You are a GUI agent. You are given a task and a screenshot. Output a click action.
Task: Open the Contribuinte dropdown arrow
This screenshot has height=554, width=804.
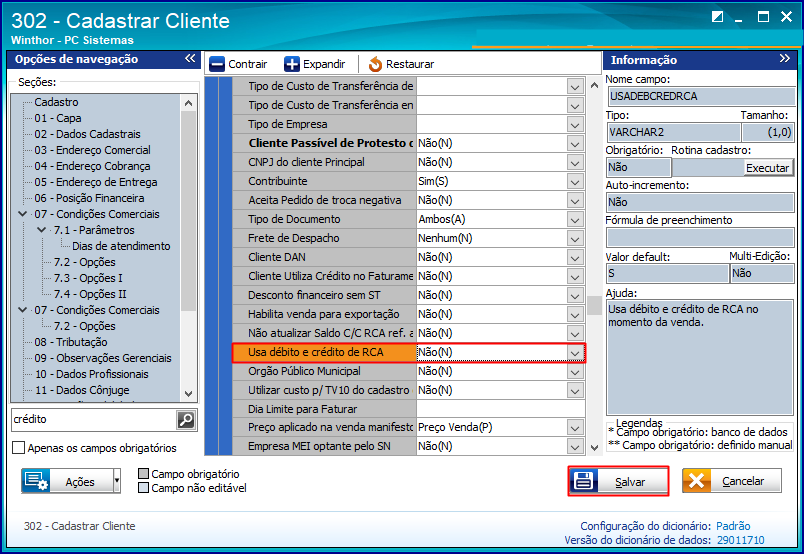tap(575, 182)
